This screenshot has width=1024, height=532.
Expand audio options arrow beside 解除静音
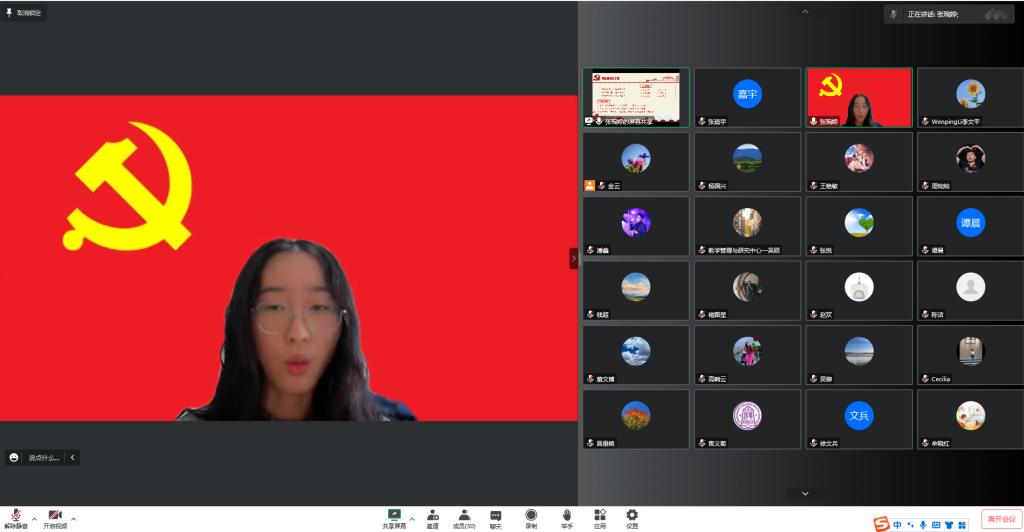tap(34, 519)
